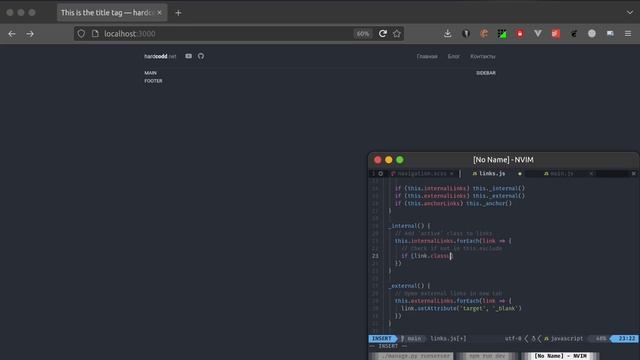Viewport: 640px width, 360px height.
Task: Click the this.internalLinks.forEach line
Action: (x=453, y=241)
